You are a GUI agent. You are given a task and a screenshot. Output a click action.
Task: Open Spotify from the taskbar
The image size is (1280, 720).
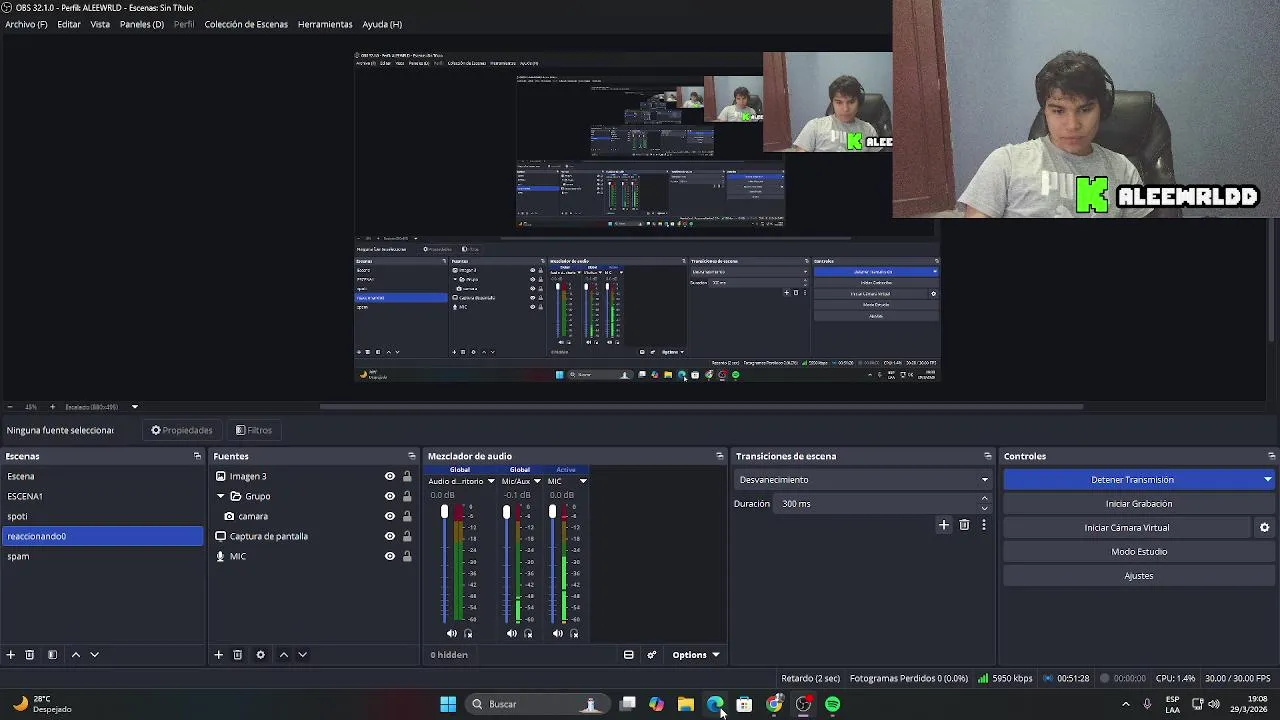click(833, 704)
